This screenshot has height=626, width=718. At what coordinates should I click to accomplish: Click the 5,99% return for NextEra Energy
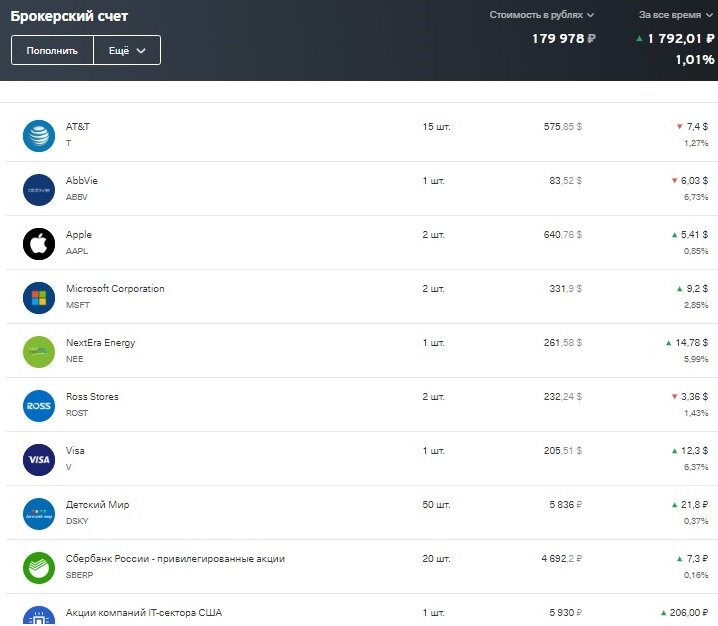[696, 359]
